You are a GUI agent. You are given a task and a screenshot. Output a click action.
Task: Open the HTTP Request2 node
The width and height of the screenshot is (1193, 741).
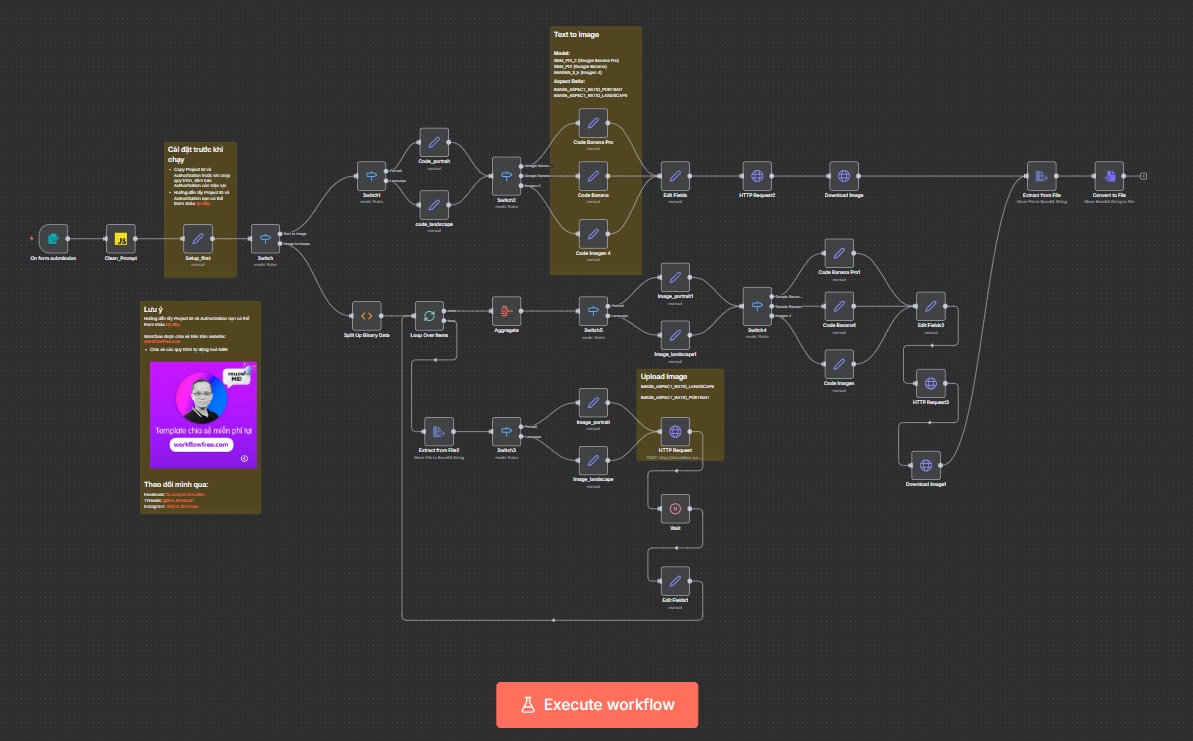[x=757, y=175]
